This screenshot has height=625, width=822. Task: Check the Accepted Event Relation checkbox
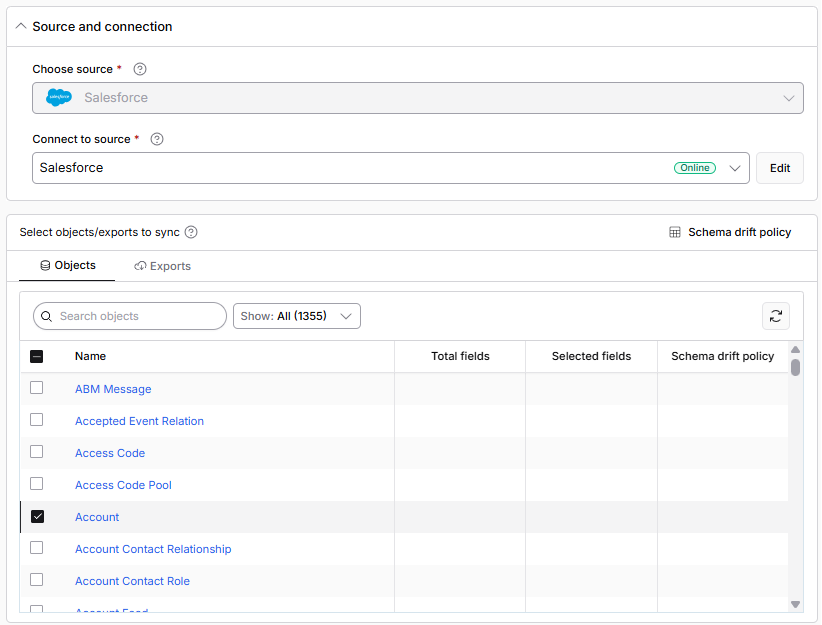(x=37, y=419)
